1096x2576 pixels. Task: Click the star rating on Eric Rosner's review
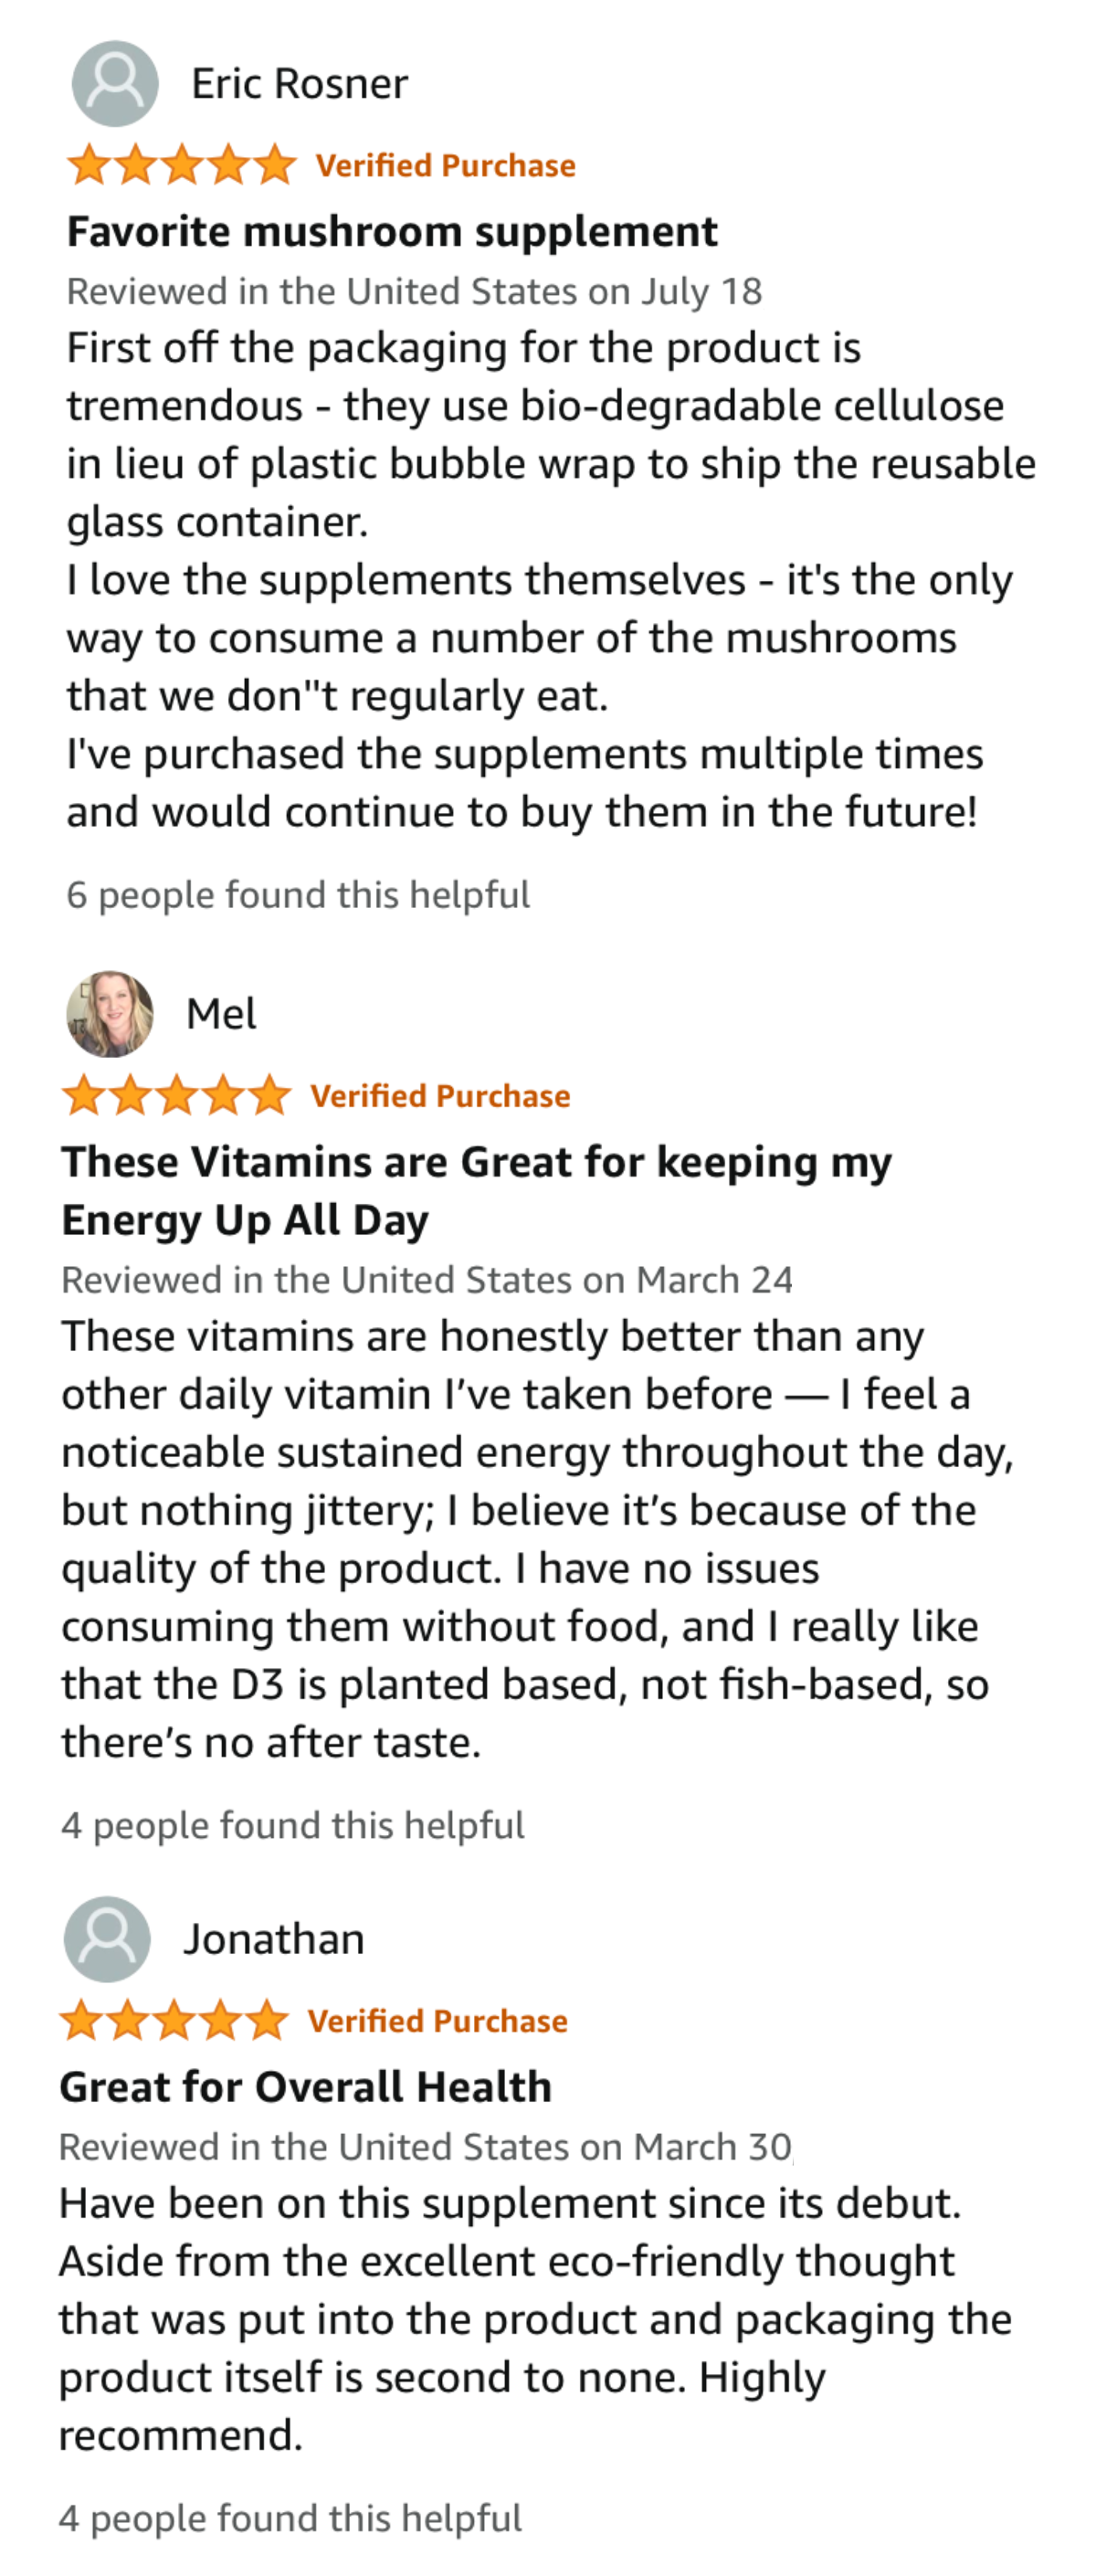point(181,165)
